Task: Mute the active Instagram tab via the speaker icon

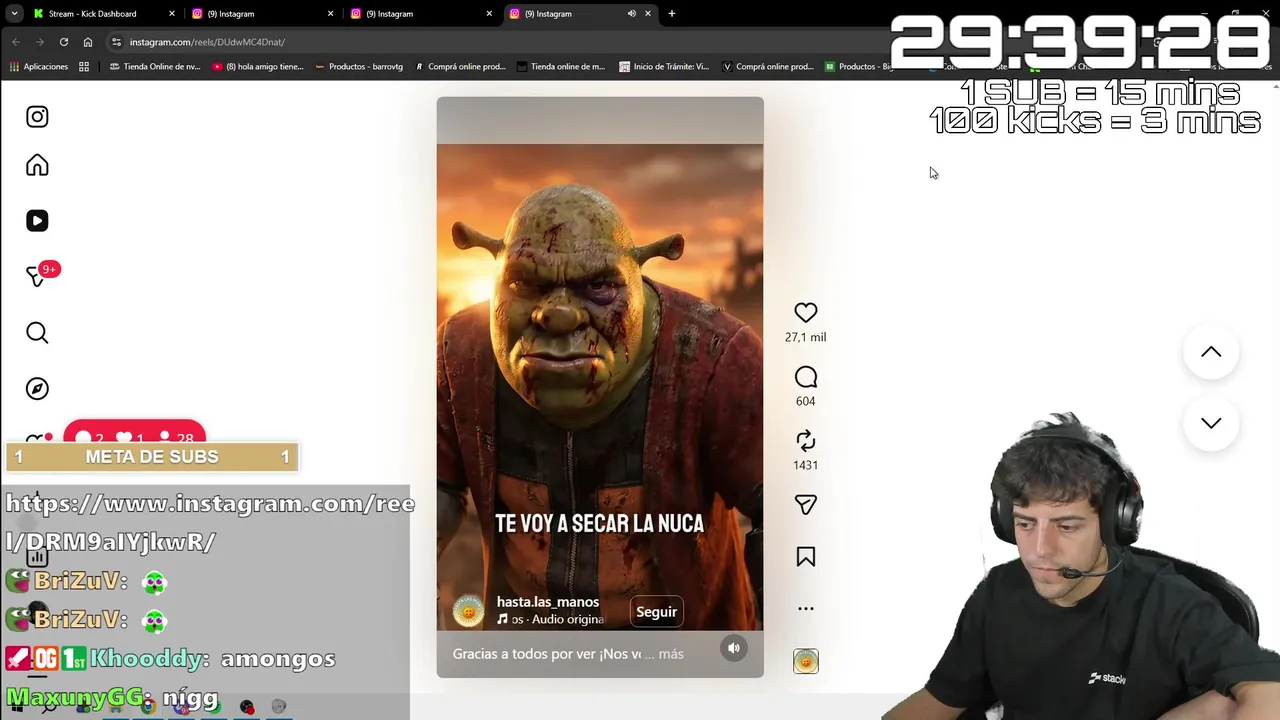Action: coord(632,14)
